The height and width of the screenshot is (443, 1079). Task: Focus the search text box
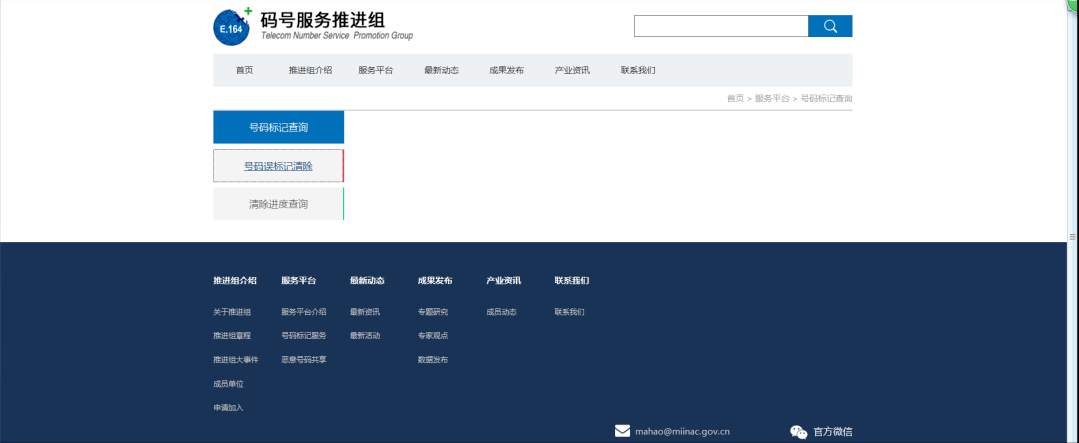tap(721, 26)
